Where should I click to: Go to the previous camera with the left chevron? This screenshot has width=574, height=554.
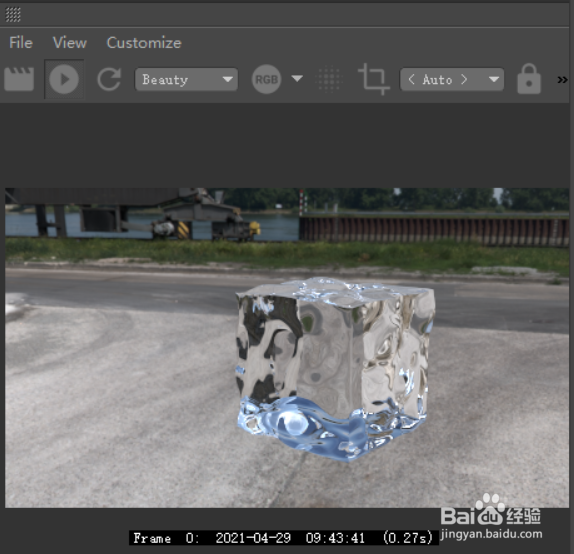[411, 79]
